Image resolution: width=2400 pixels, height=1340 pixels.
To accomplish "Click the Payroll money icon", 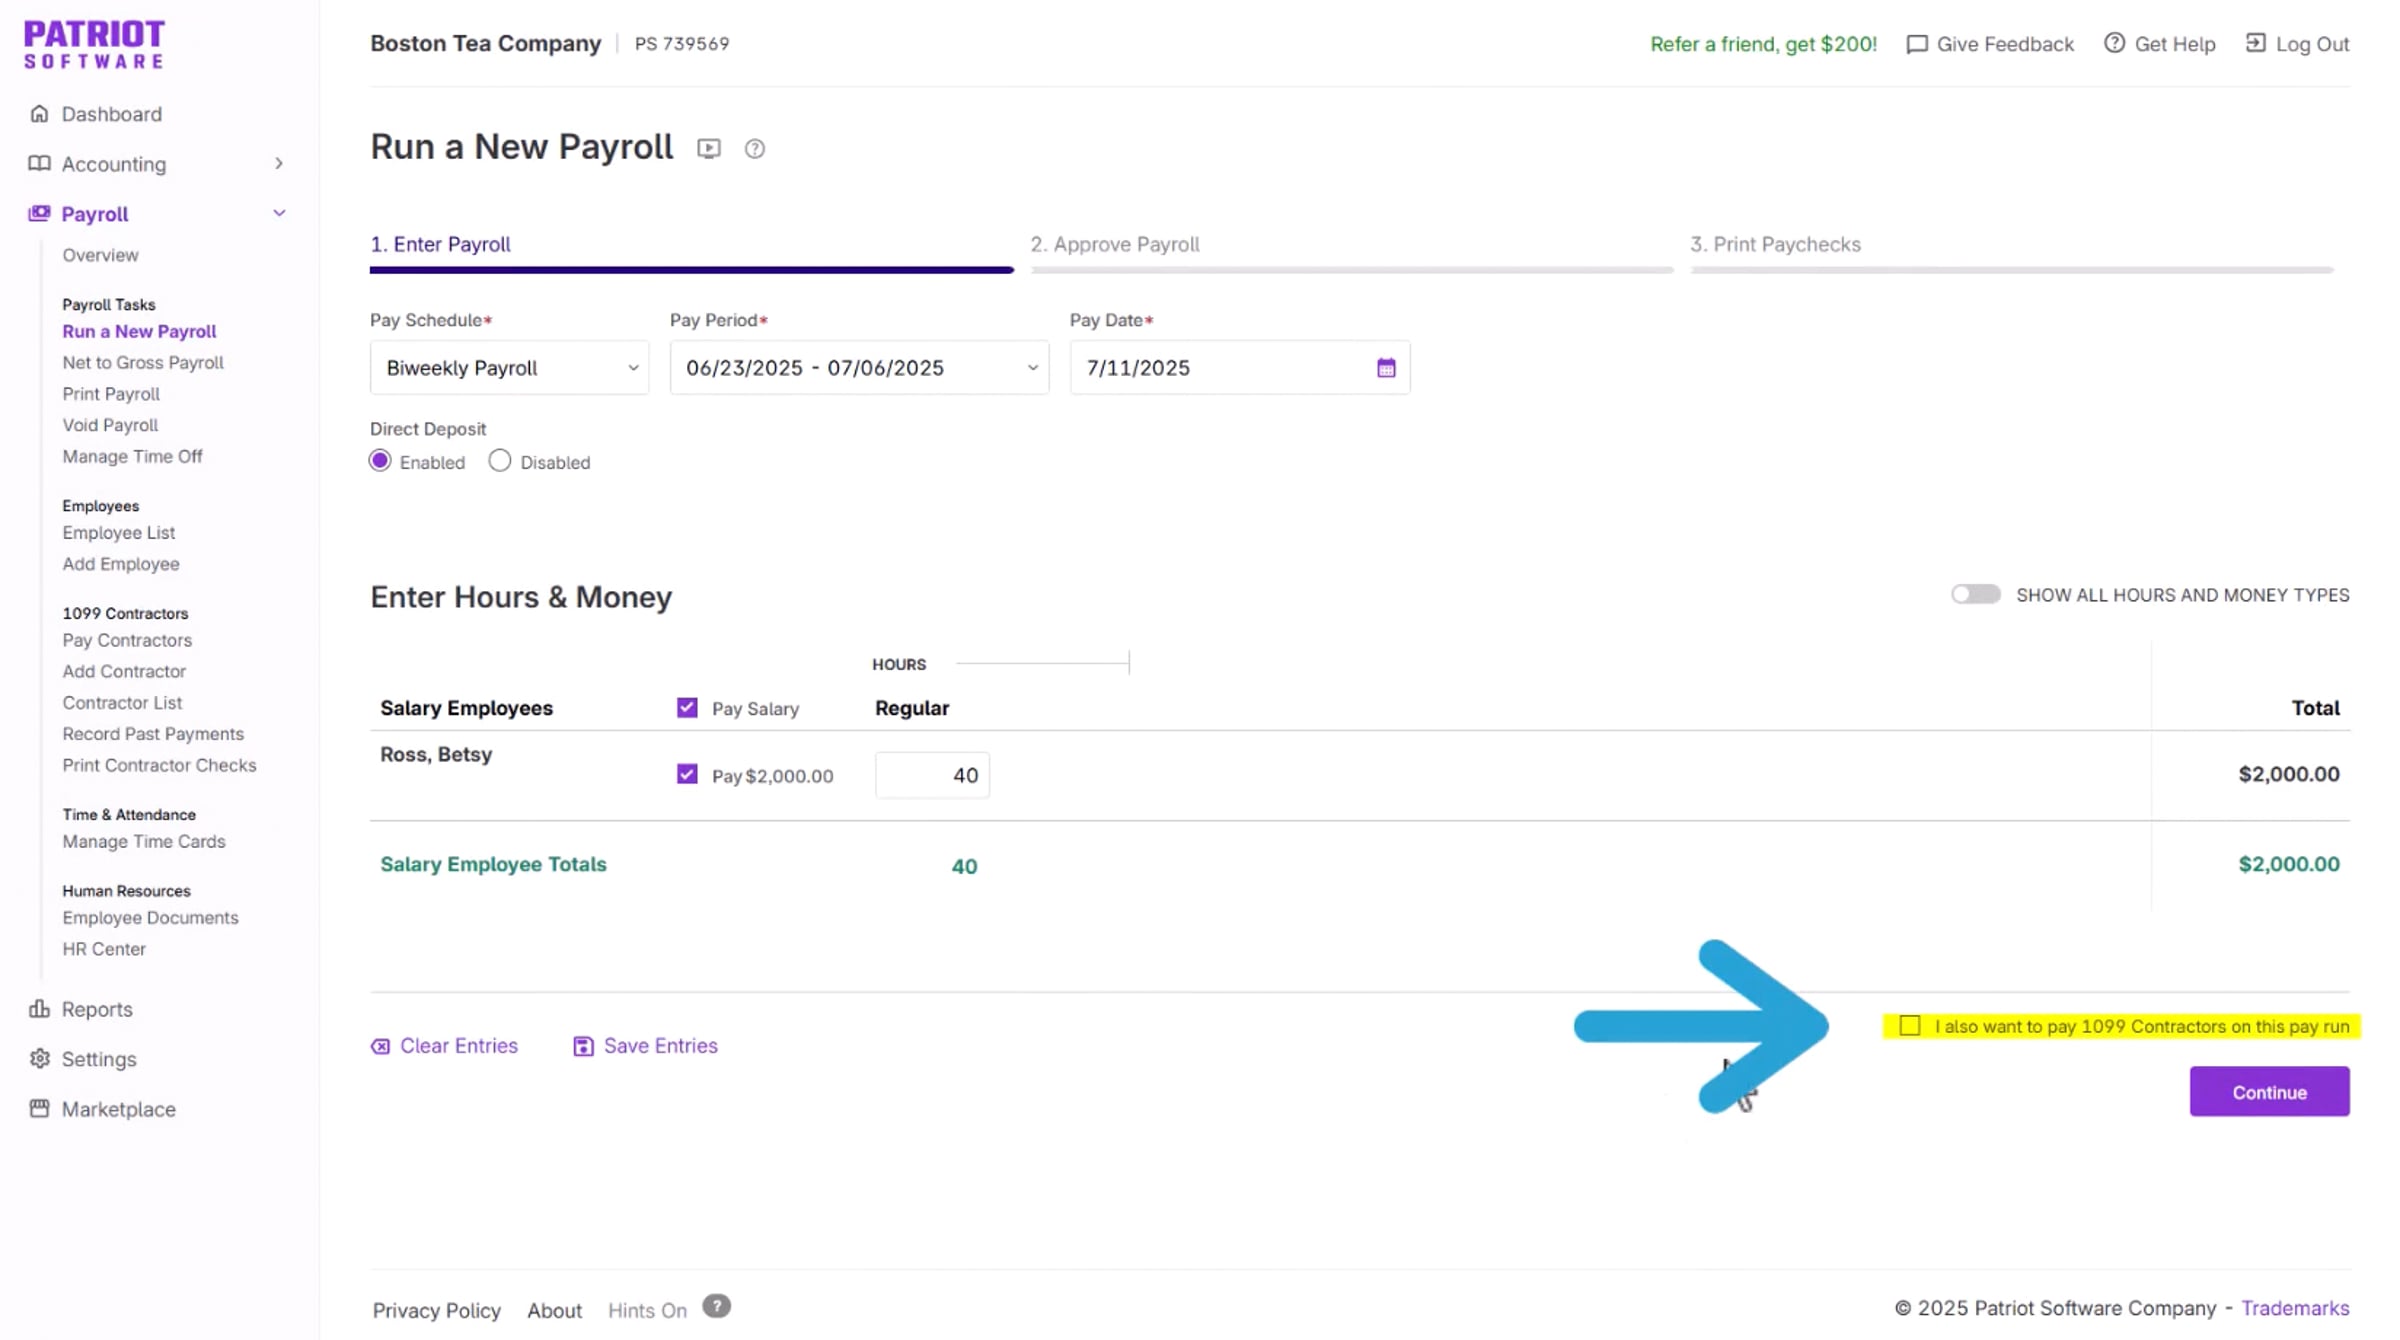I will 39,214.
